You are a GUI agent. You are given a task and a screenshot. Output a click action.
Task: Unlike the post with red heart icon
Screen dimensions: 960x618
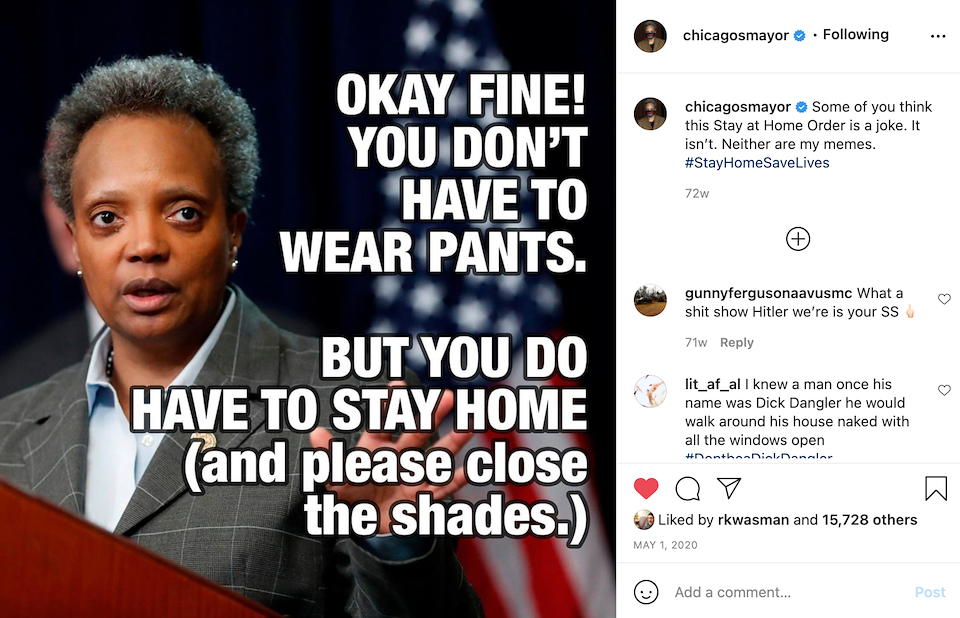point(646,488)
